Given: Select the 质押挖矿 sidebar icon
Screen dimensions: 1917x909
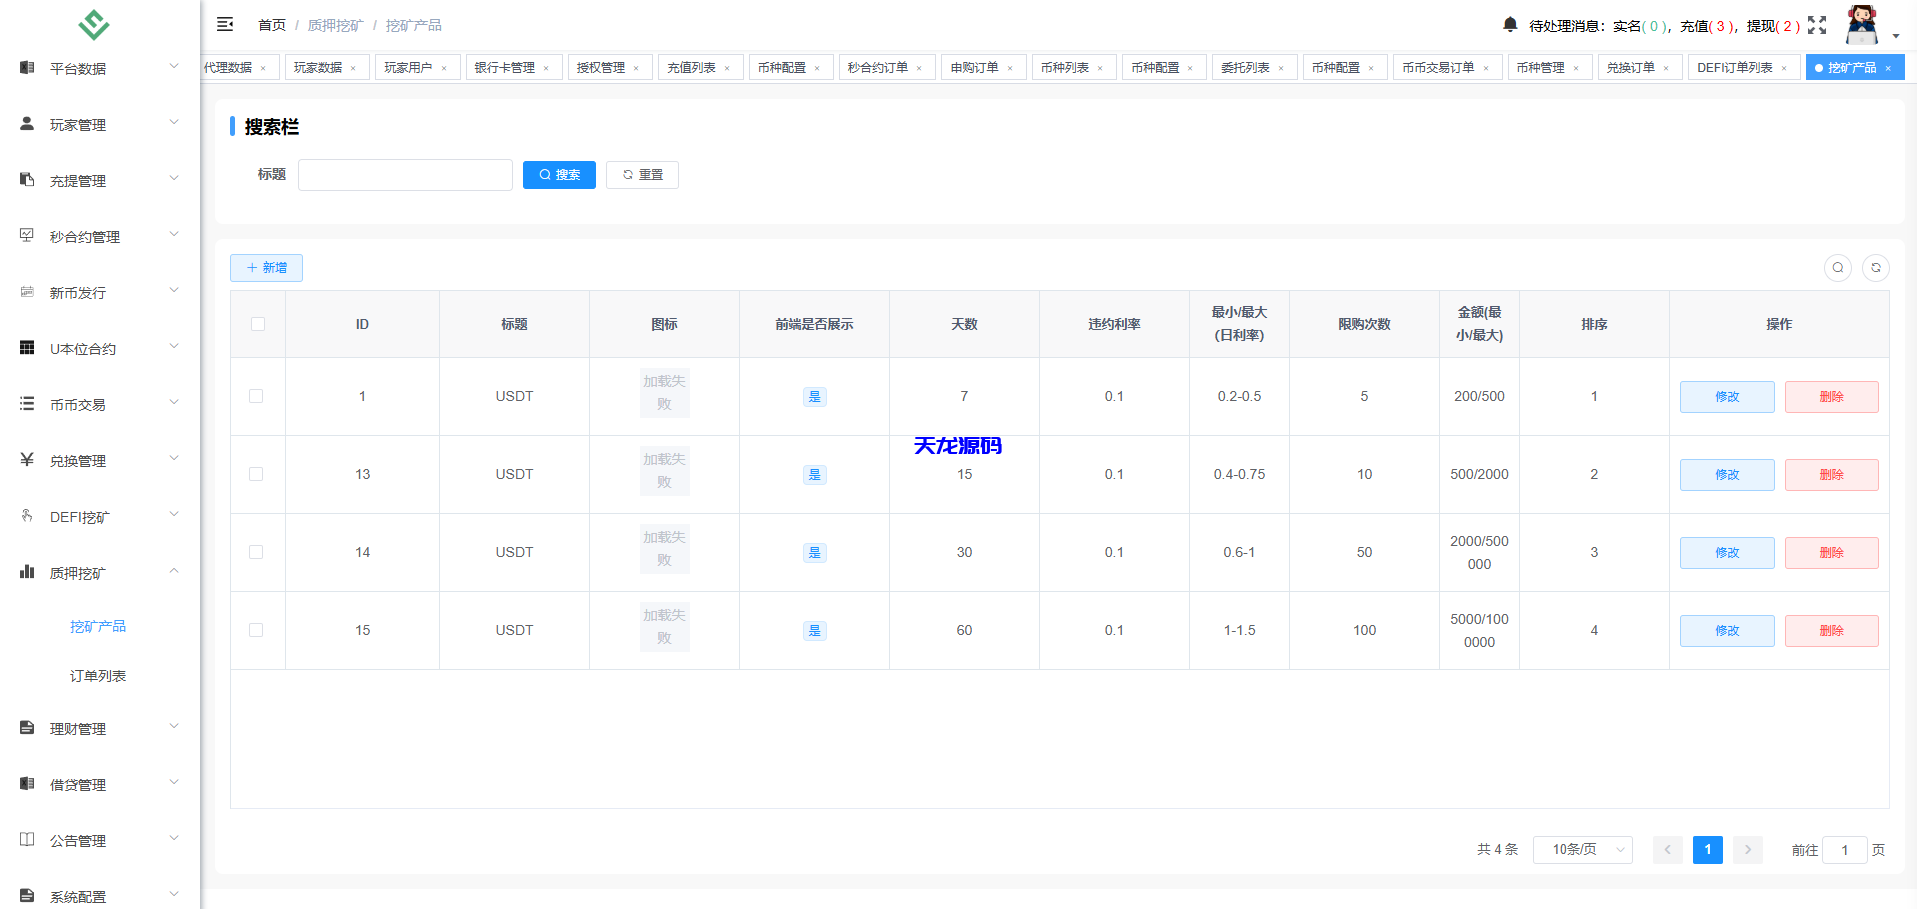Looking at the screenshot, I should click(x=26, y=571).
